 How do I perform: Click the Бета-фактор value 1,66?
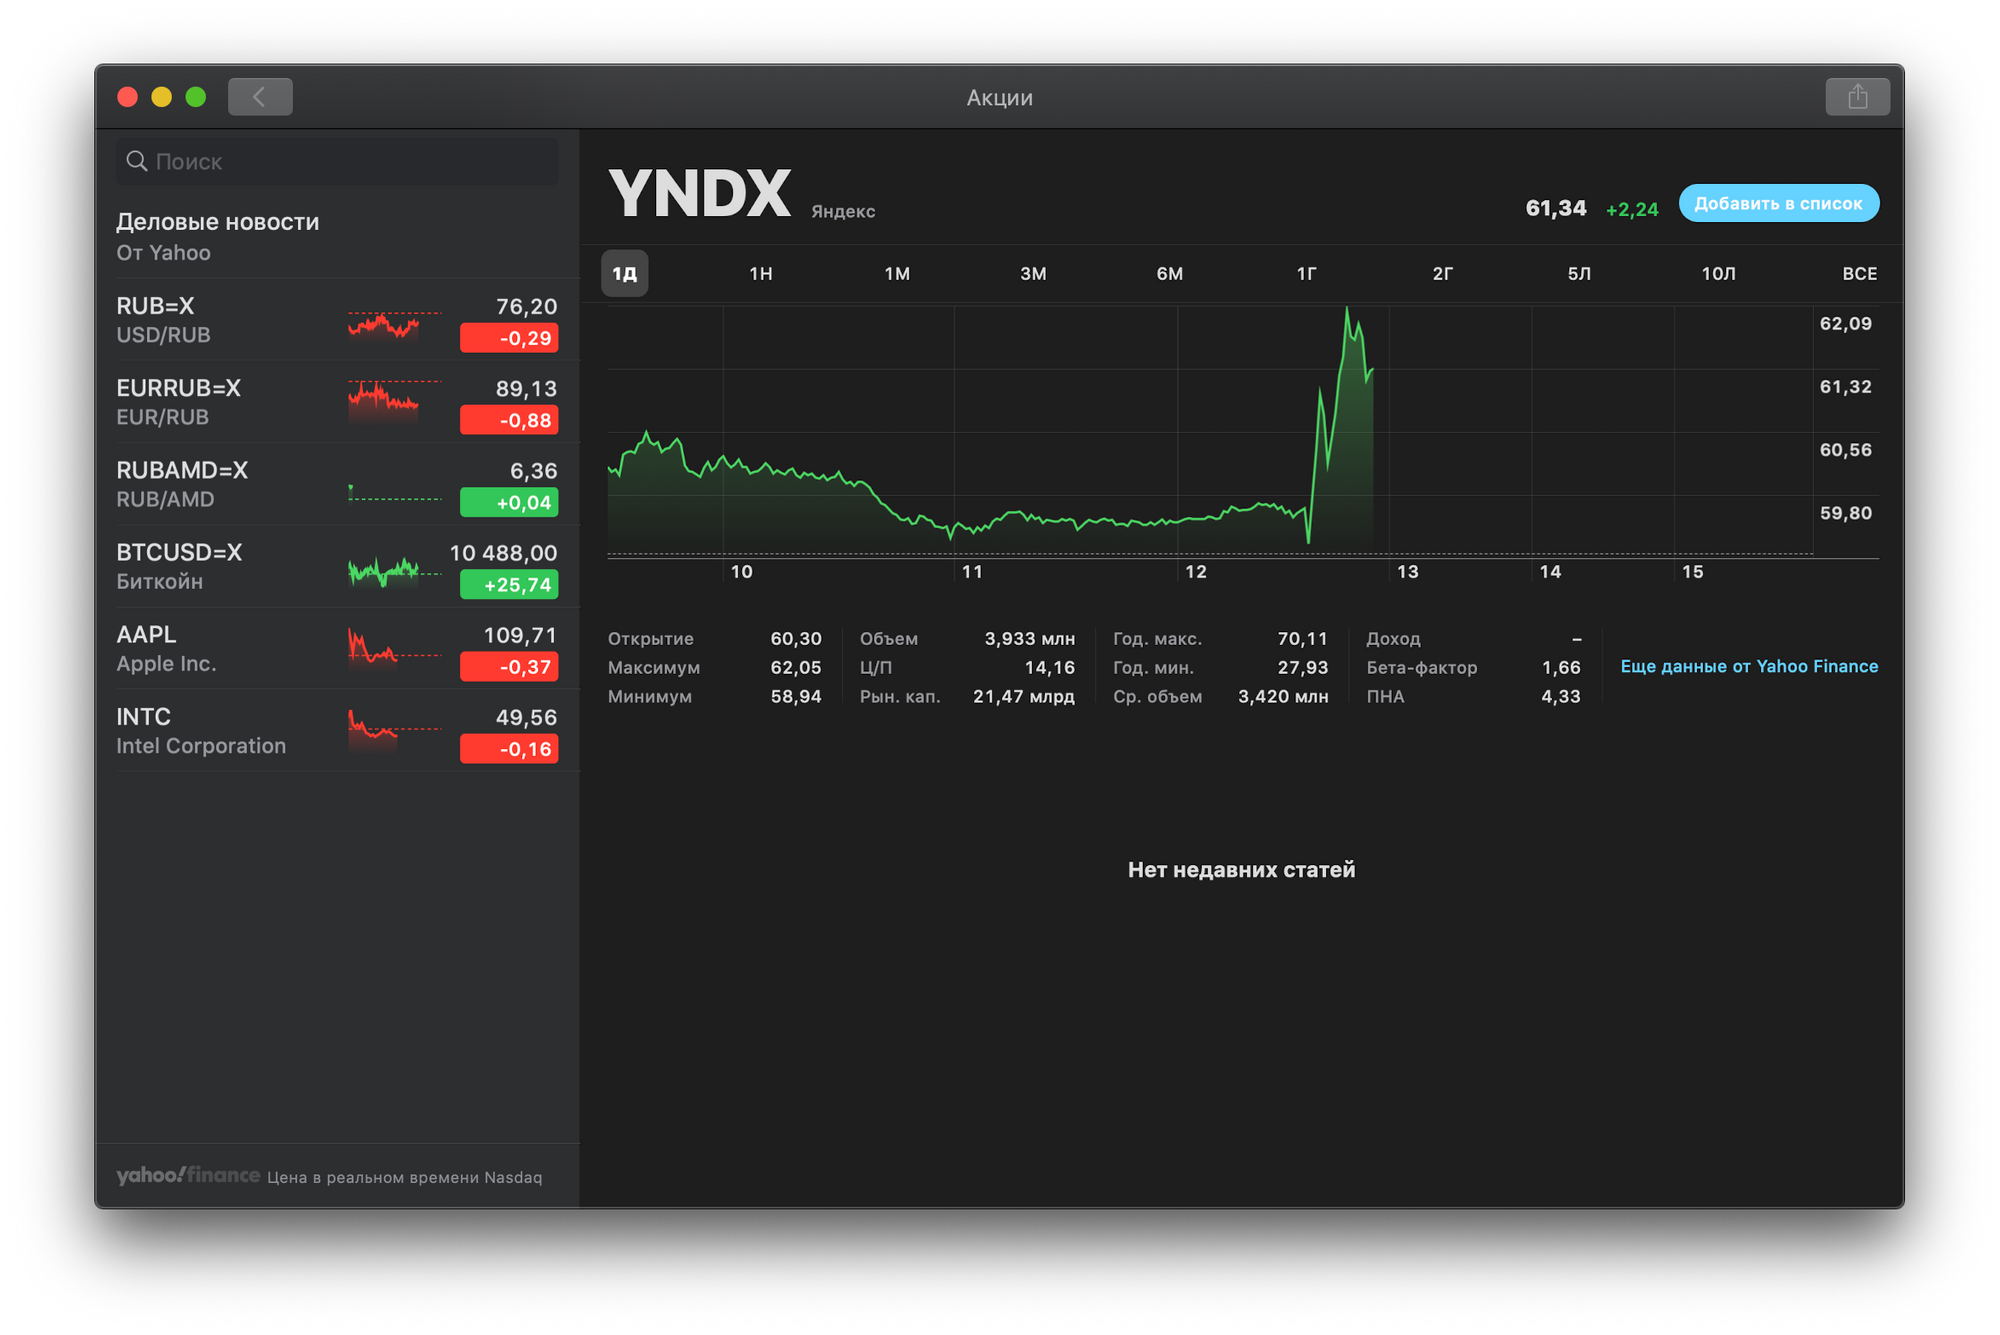1561,667
